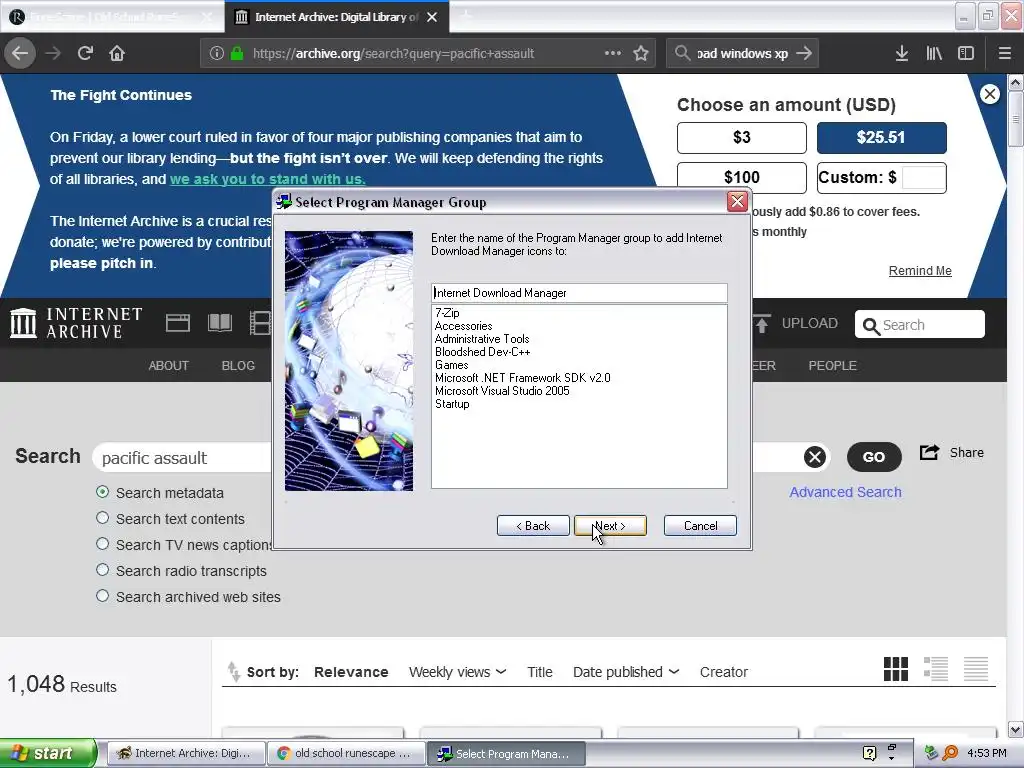Clear the pacific assault search query
Image resolution: width=1024 pixels, height=768 pixels.
point(814,457)
